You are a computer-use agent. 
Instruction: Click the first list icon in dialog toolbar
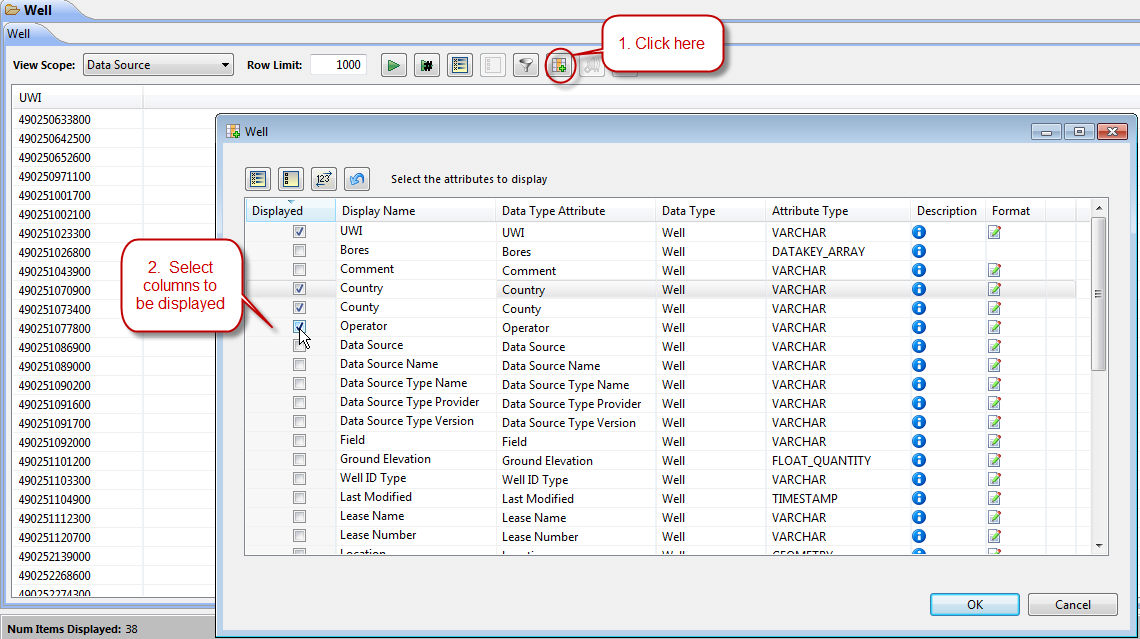click(258, 179)
